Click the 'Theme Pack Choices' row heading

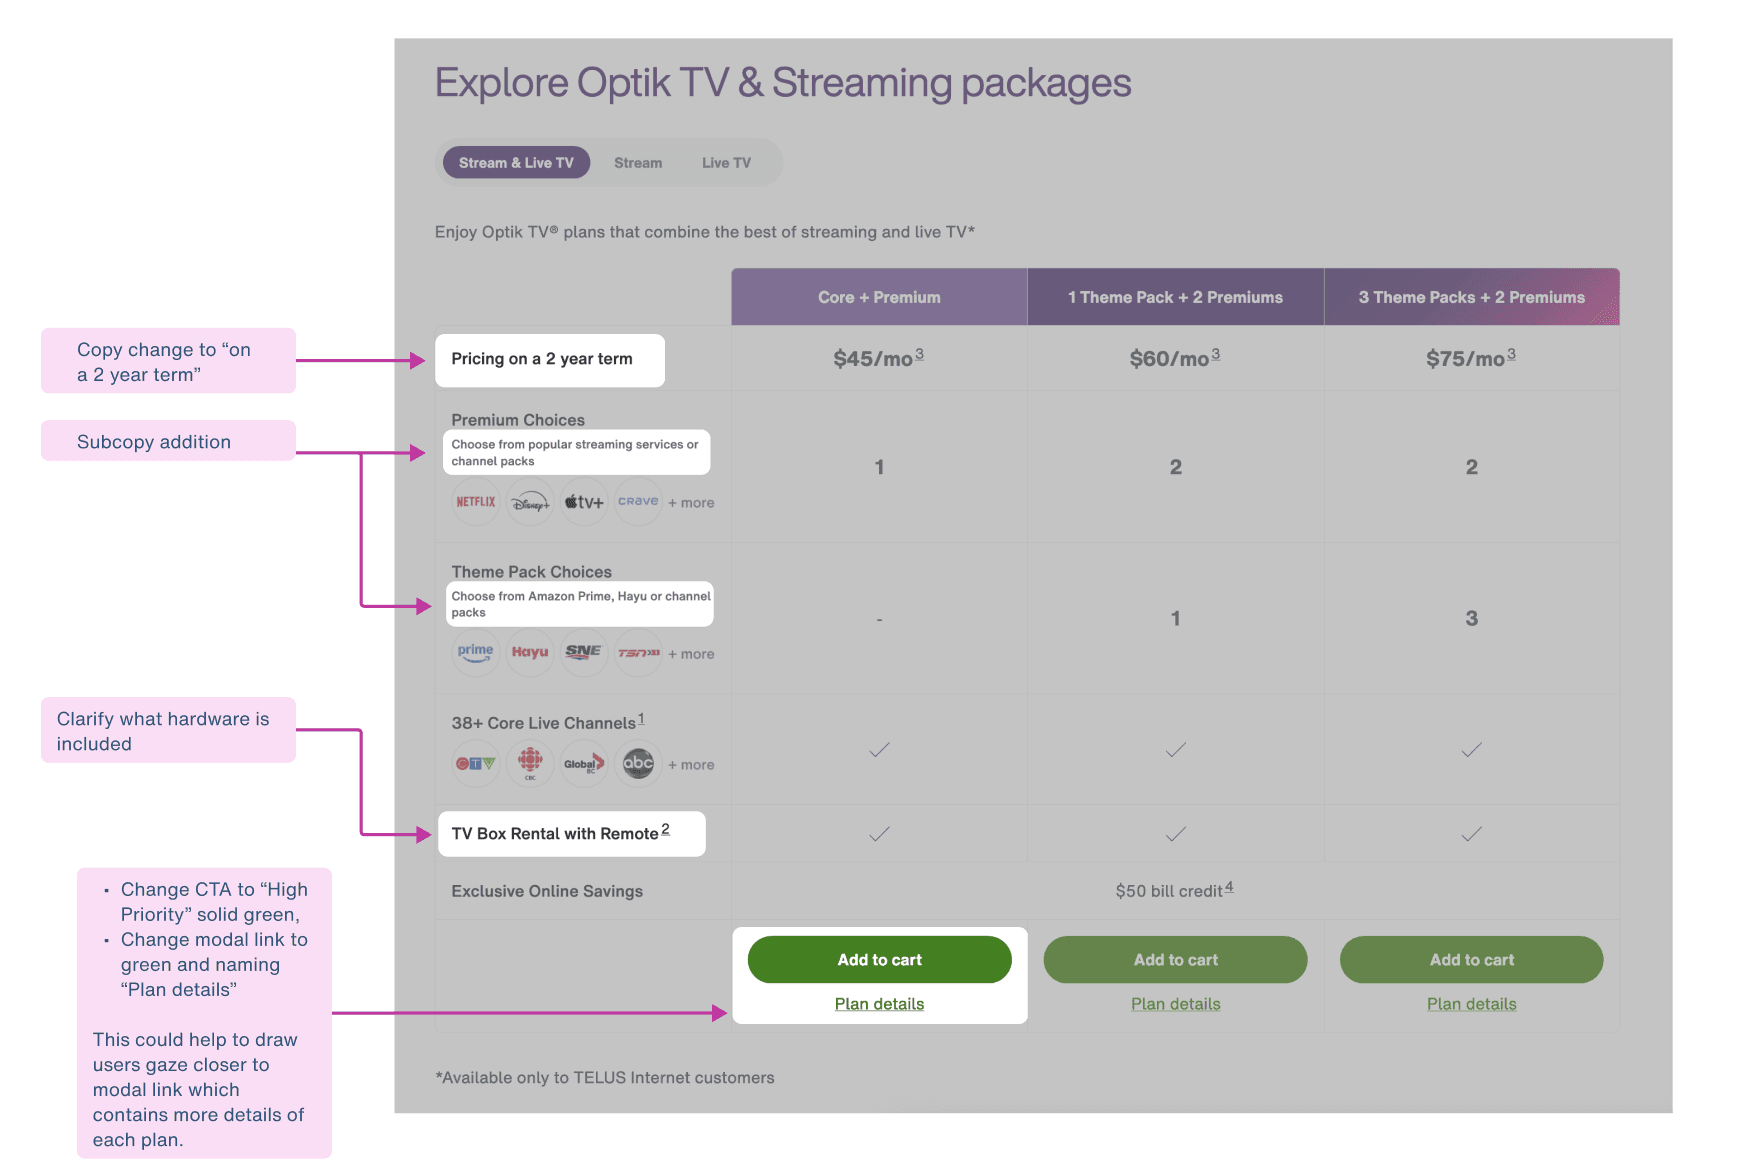pyautogui.click(x=531, y=572)
